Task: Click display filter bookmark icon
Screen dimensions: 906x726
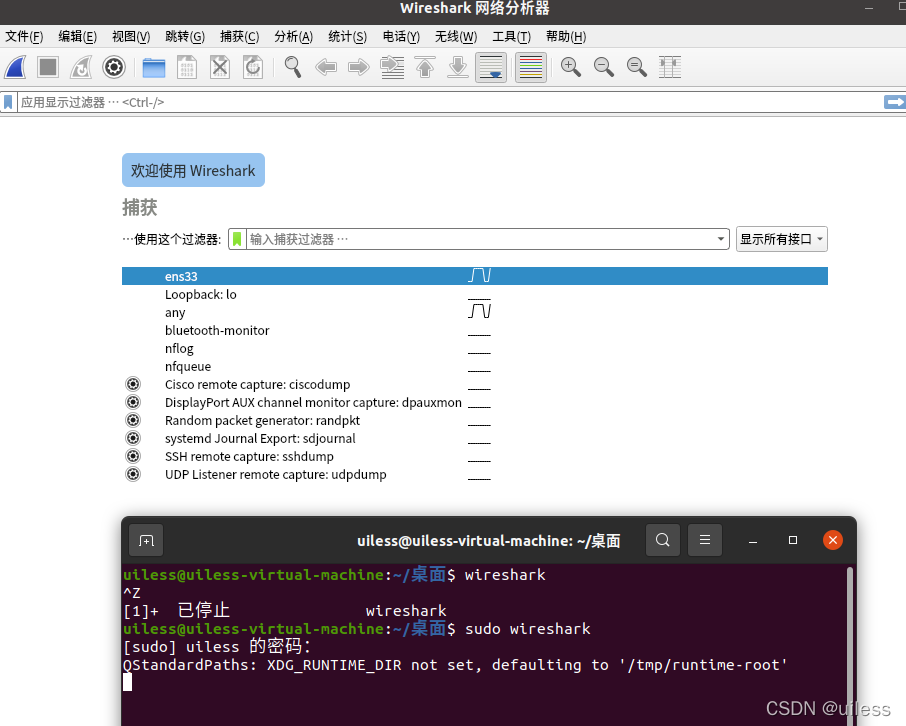Action: point(8,102)
